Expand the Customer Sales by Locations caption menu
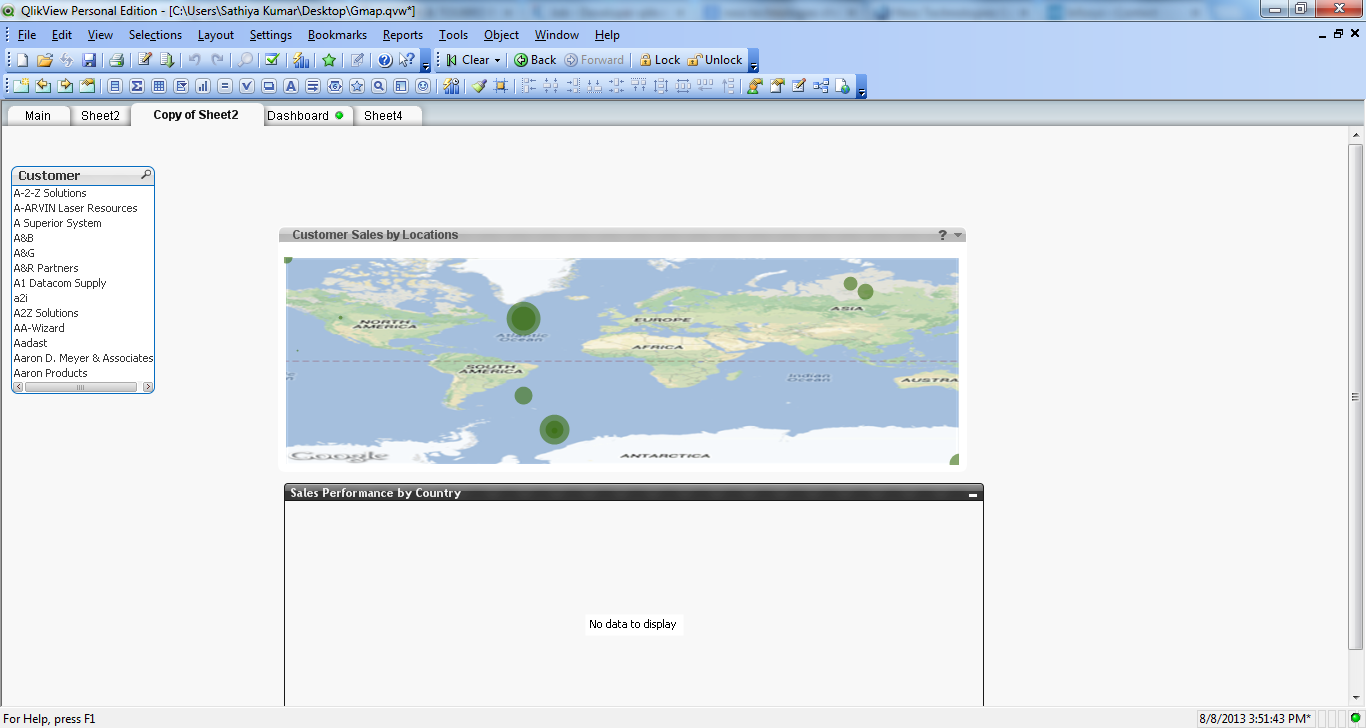This screenshot has width=1366, height=728. (958, 236)
